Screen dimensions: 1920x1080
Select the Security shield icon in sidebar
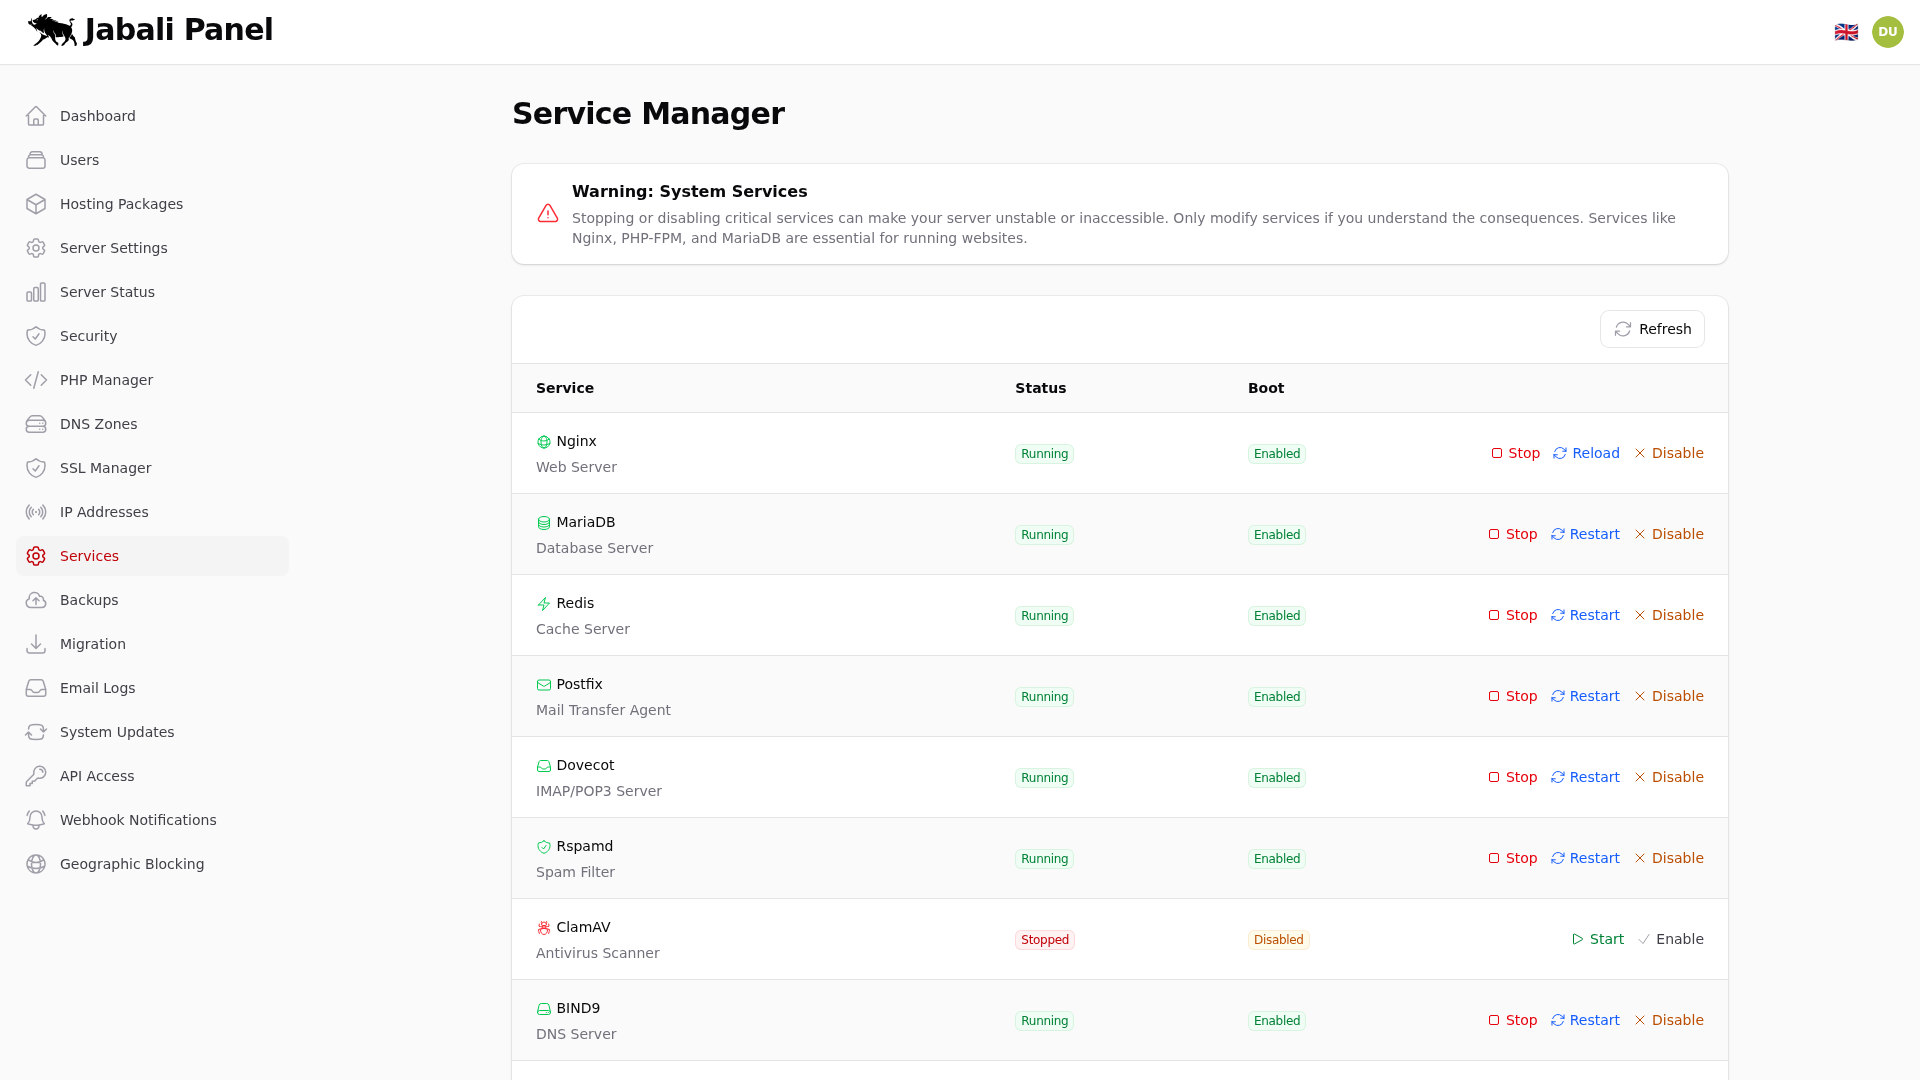click(36, 336)
